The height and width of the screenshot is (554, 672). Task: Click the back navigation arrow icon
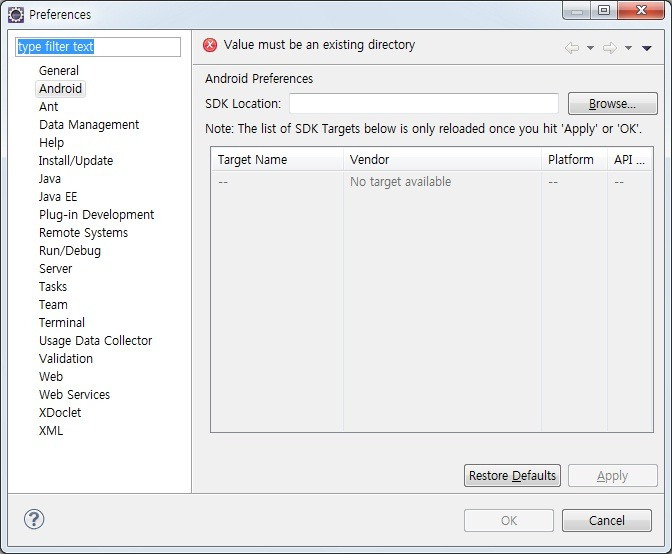(572, 48)
